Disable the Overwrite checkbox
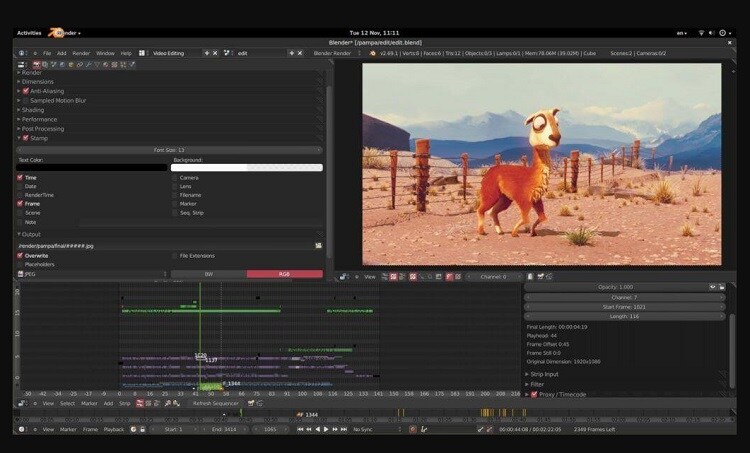Screen dimensions: 750x453 coord(20,255)
